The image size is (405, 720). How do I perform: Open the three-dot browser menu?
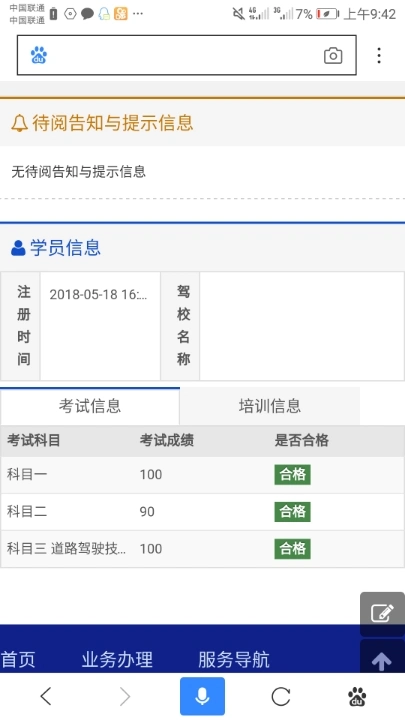pos(379,55)
